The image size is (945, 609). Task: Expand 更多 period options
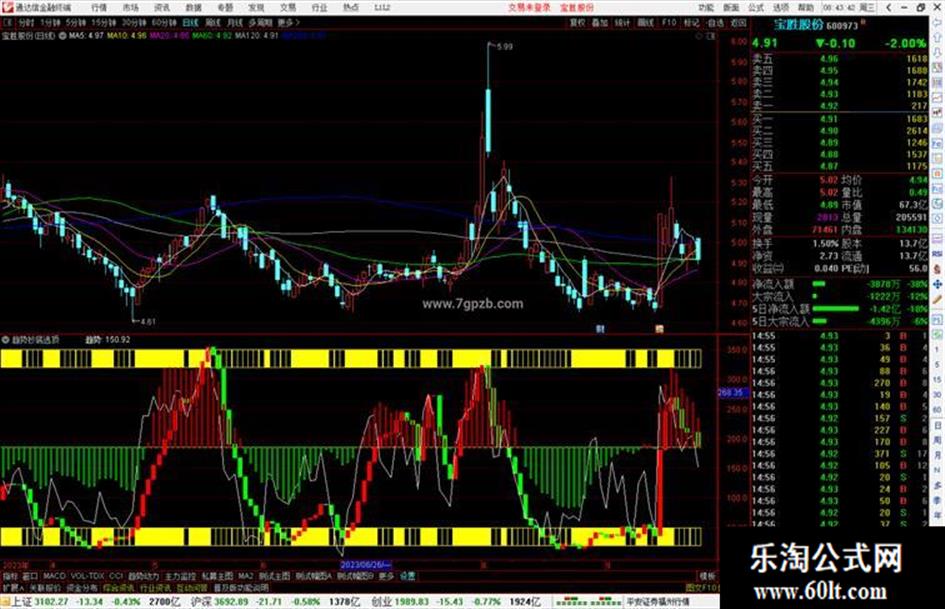(288, 22)
